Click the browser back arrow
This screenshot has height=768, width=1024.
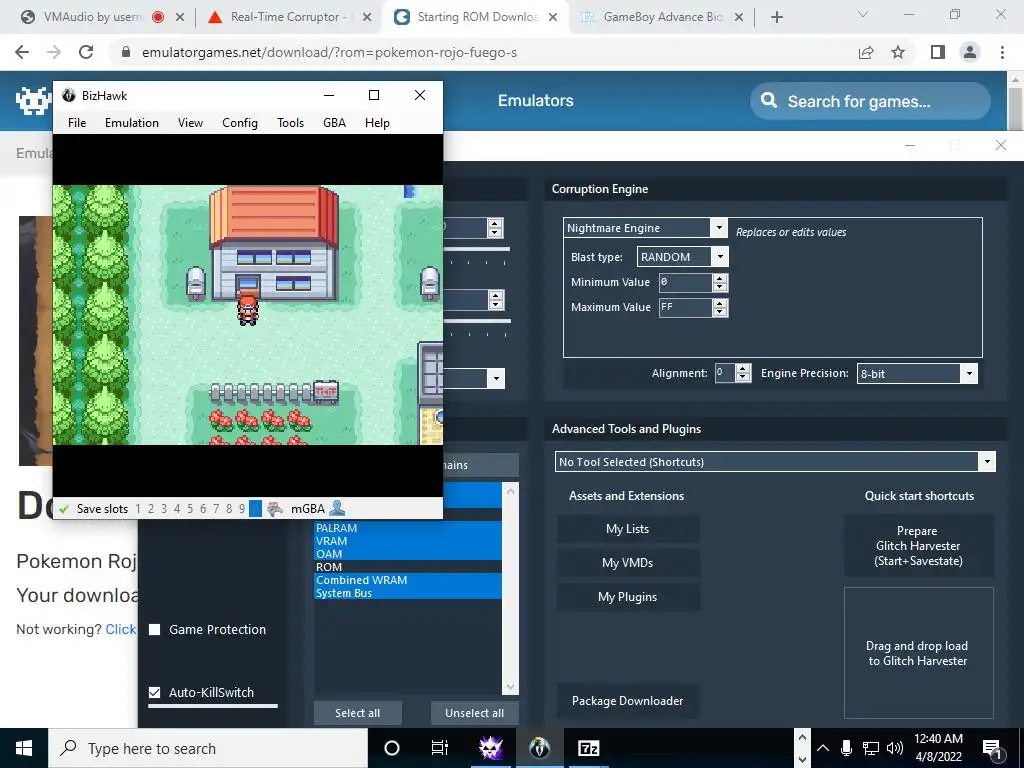[22, 52]
